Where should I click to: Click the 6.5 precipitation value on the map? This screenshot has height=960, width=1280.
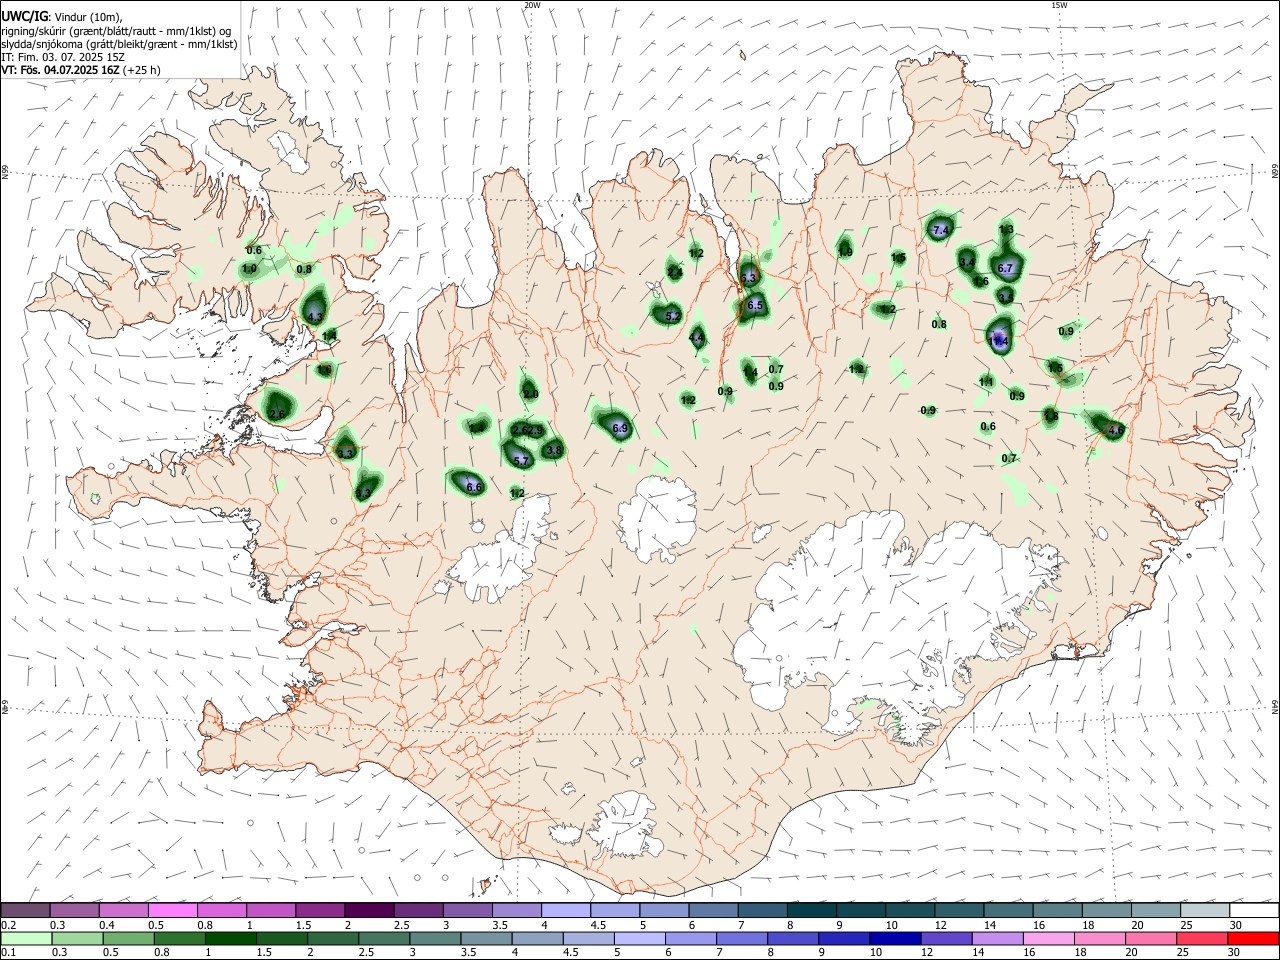(x=755, y=305)
